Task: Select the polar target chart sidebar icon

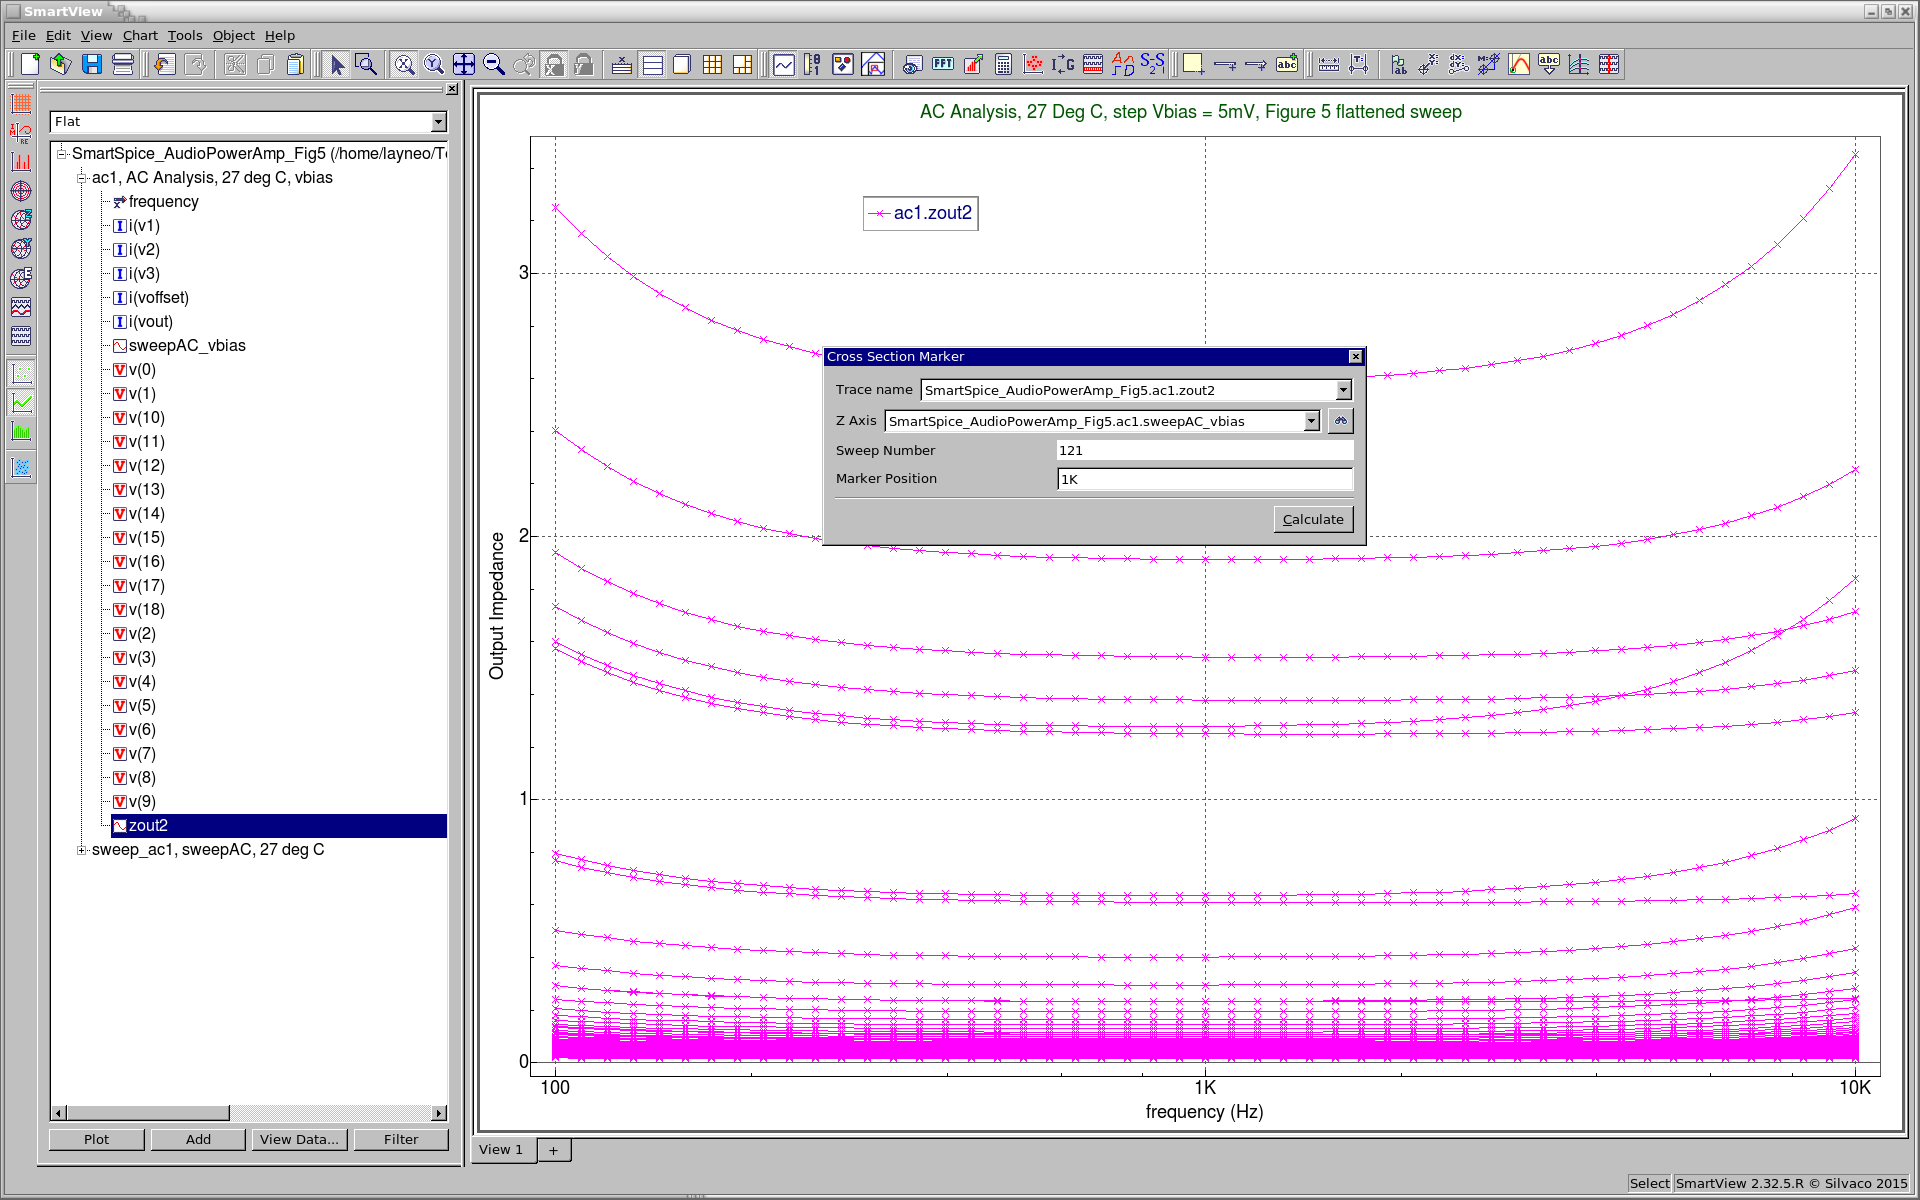Action: pyautogui.click(x=21, y=191)
